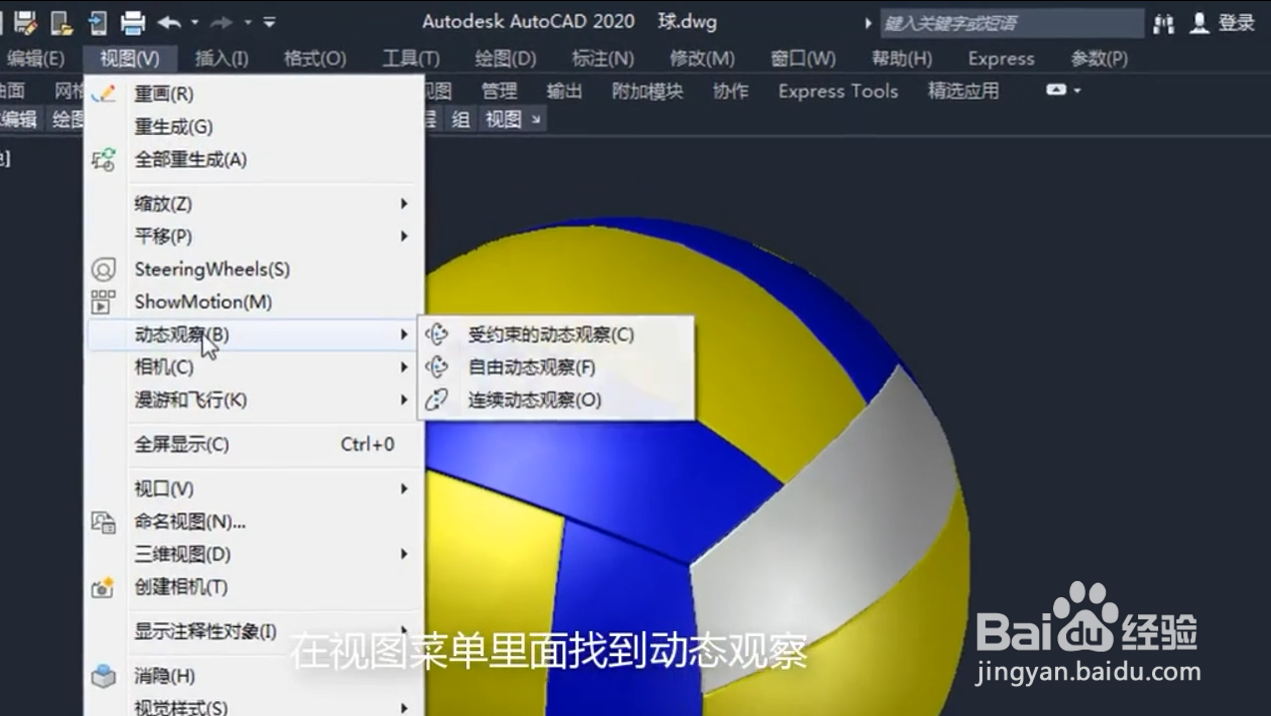The height and width of the screenshot is (716, 1271).
Task: Click the ribbon minimize toggle icon
Action: click(x=1056, y=90)
